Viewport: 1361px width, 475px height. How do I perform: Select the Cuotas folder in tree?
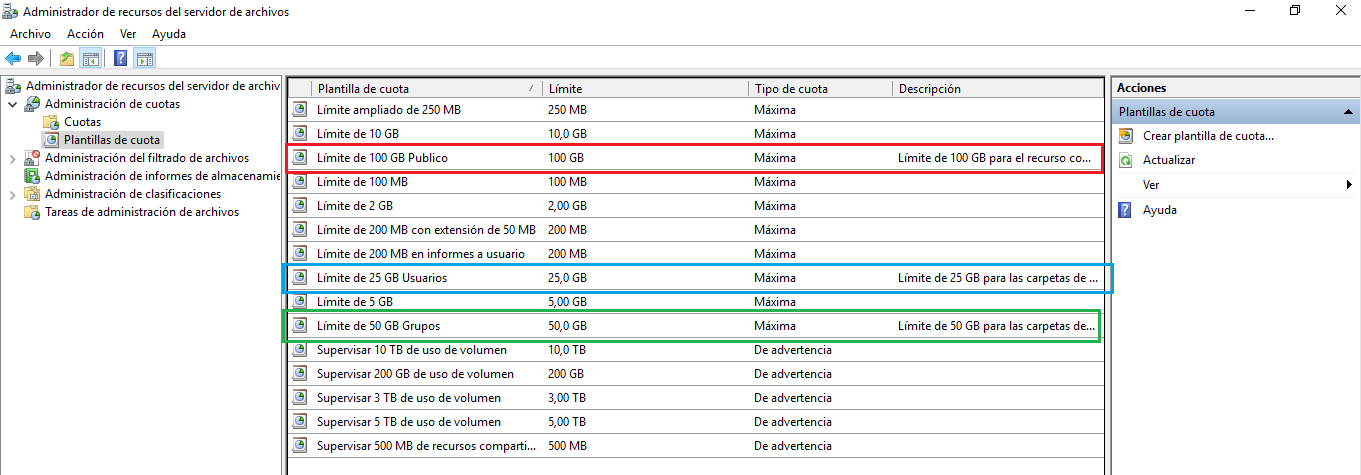tap(82, 122)
